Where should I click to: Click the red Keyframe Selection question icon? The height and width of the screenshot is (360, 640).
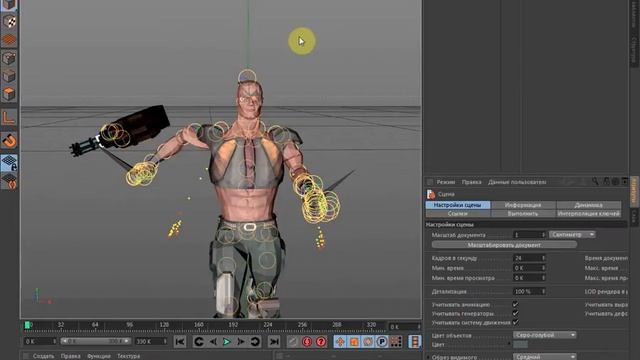[x=321, y=342]
